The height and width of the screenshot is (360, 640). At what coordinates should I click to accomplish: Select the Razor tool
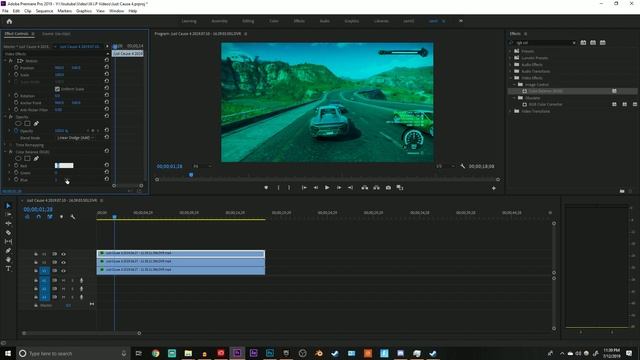point(8,233)
